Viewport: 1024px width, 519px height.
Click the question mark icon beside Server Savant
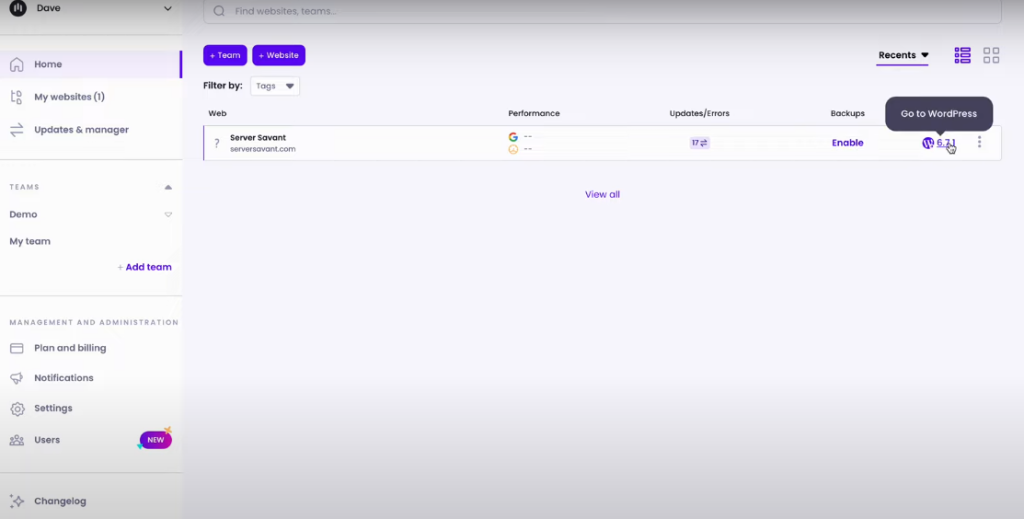216,143
